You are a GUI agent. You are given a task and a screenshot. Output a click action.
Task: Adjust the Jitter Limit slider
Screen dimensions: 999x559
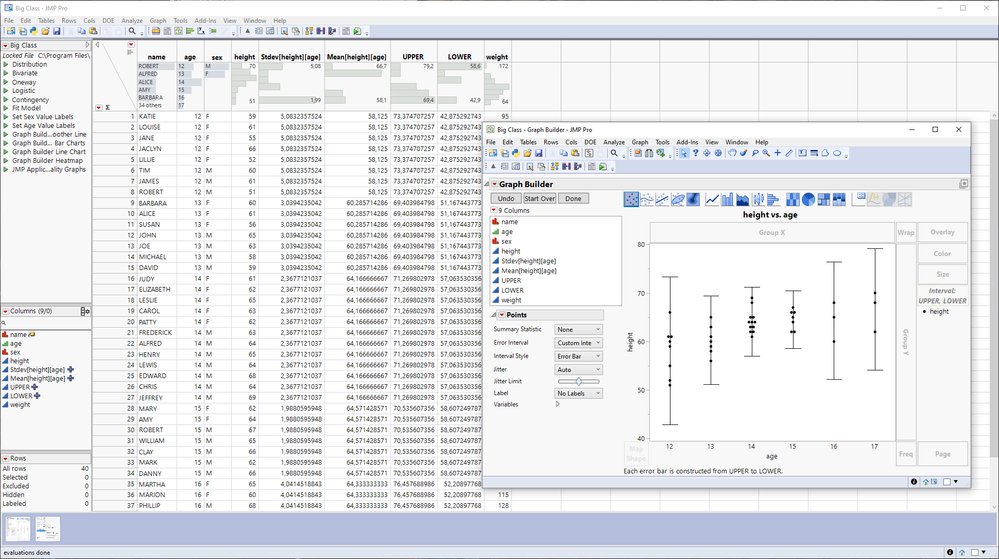pos(579,381)
